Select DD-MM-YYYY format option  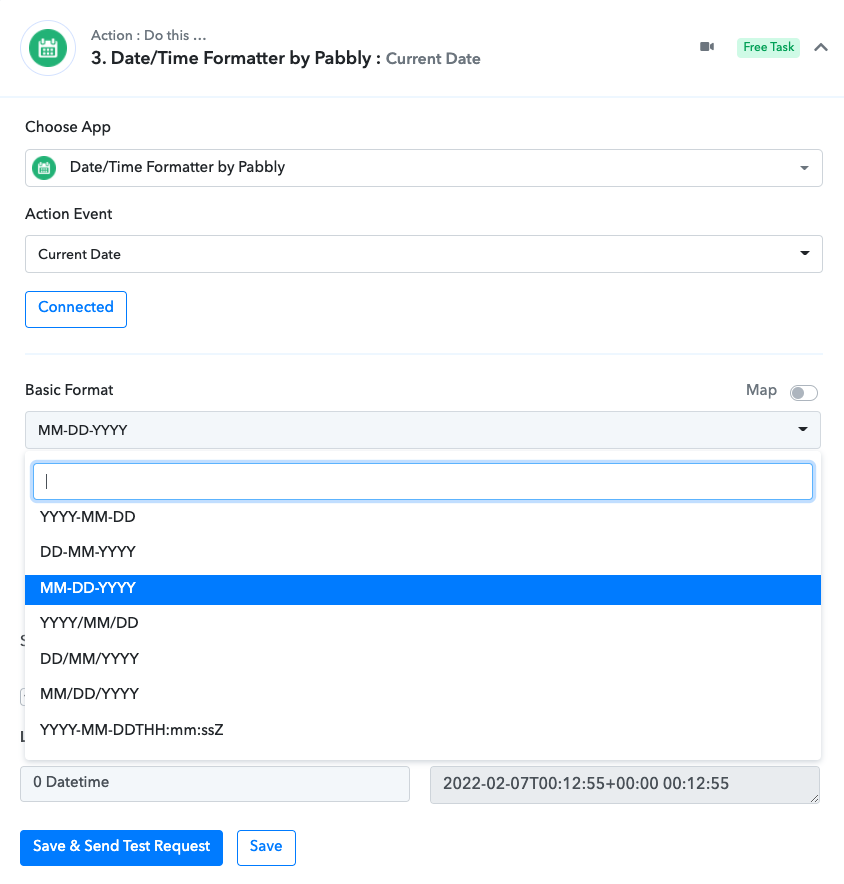[423, 552]
